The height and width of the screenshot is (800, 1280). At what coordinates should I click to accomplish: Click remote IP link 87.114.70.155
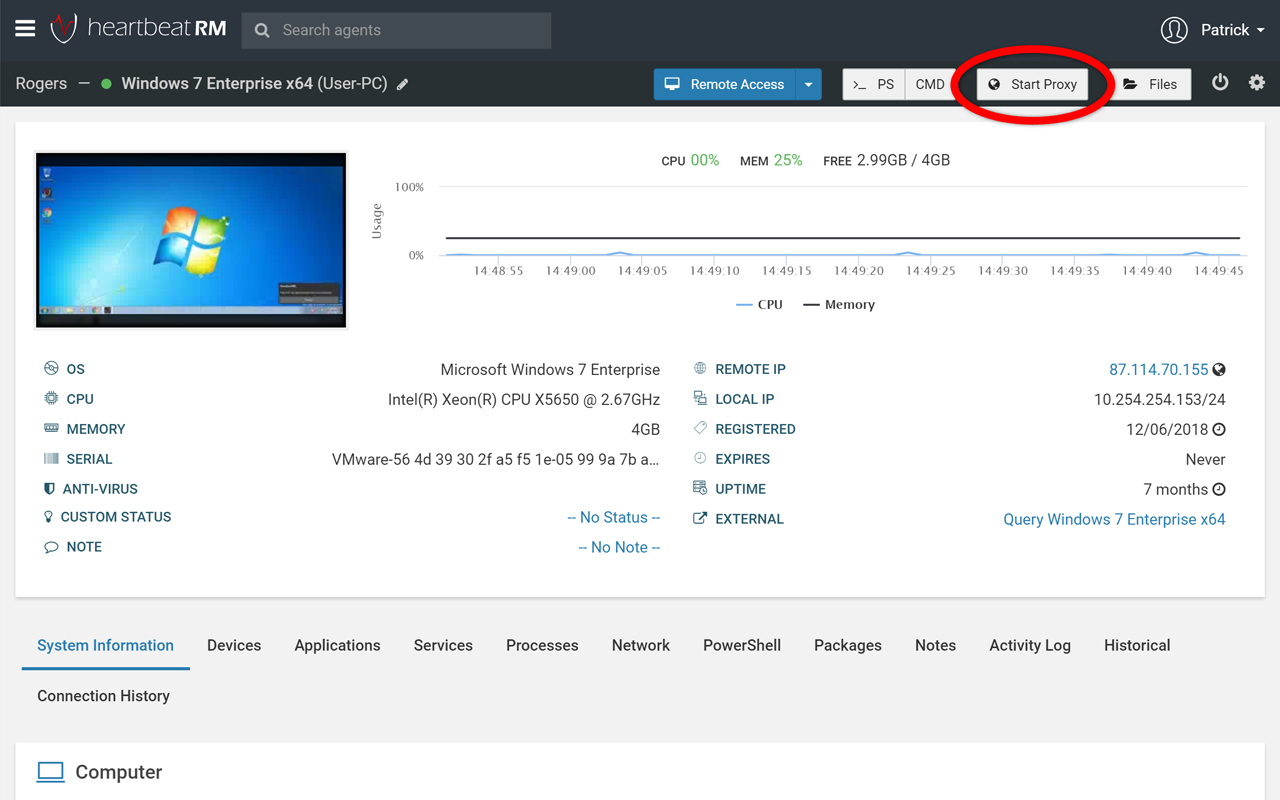coord(1159,370)
